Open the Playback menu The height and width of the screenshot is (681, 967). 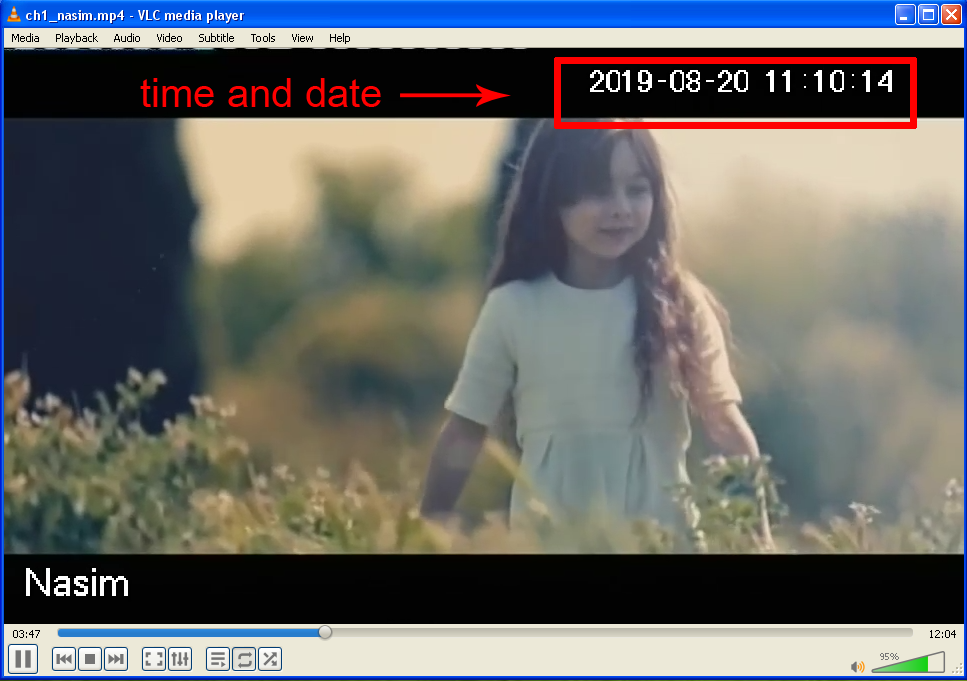tap(76, 38)
